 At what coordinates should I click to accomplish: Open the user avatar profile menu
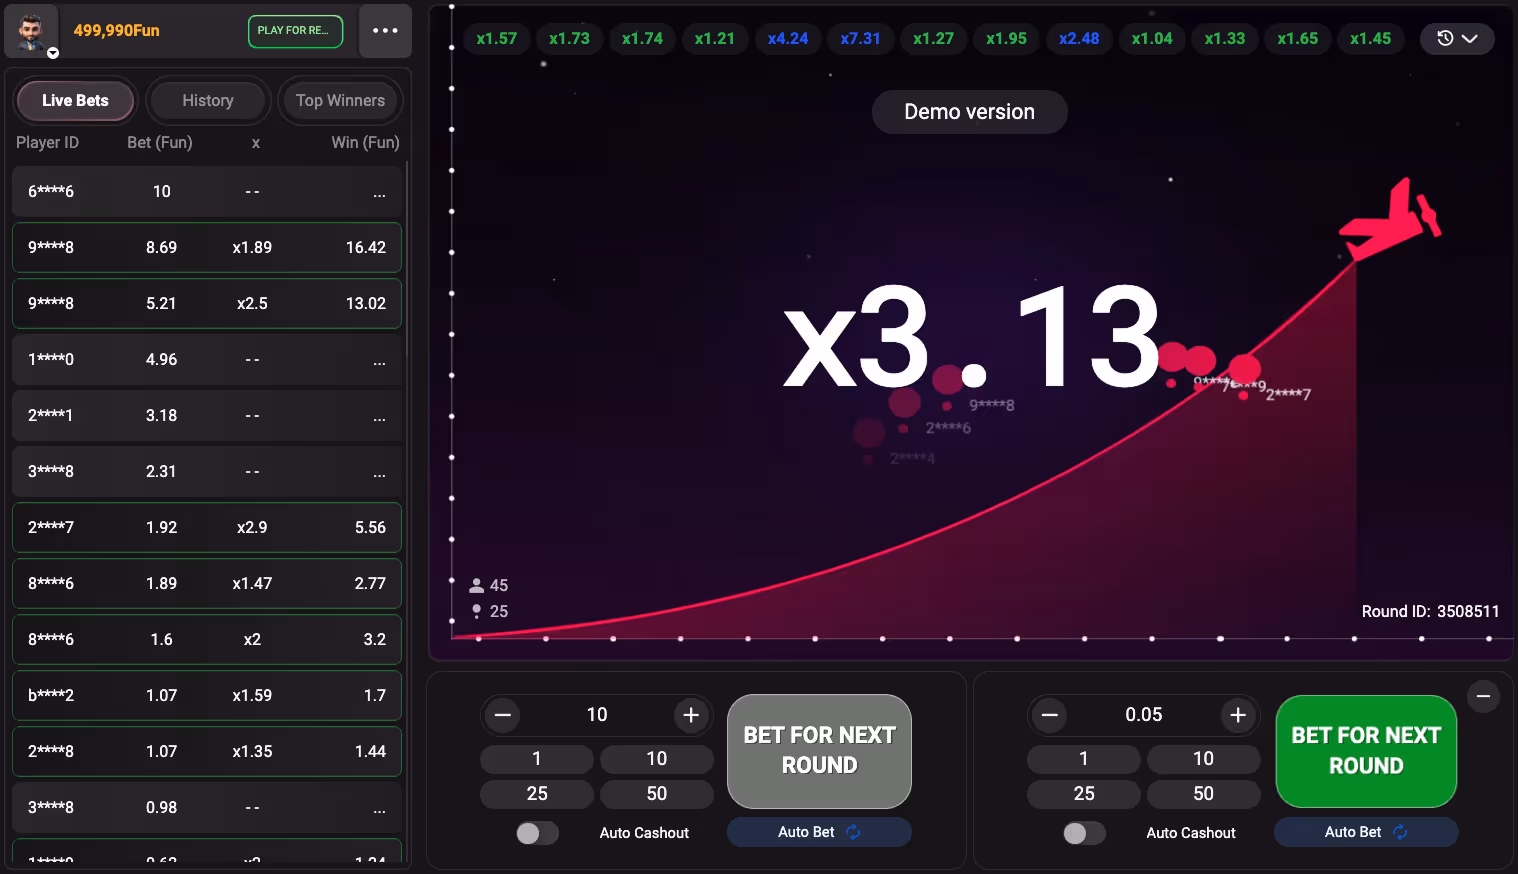click(31, 33)
